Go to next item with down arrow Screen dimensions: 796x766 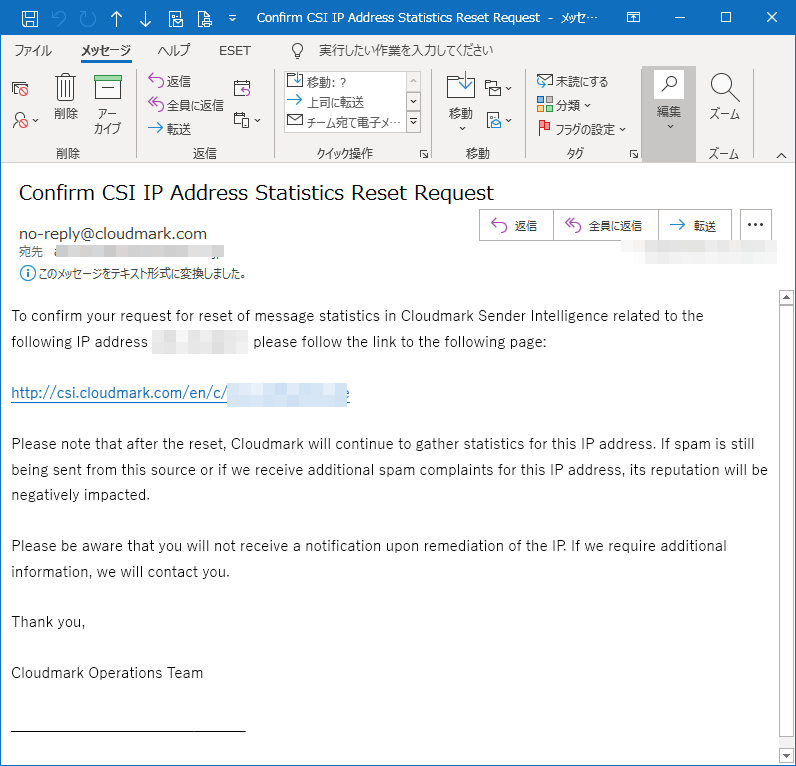[145, 19]
